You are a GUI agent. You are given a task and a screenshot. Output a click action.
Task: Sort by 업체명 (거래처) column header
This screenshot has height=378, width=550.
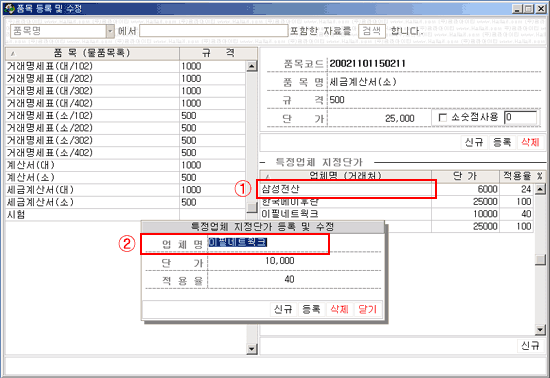[346, 176]
